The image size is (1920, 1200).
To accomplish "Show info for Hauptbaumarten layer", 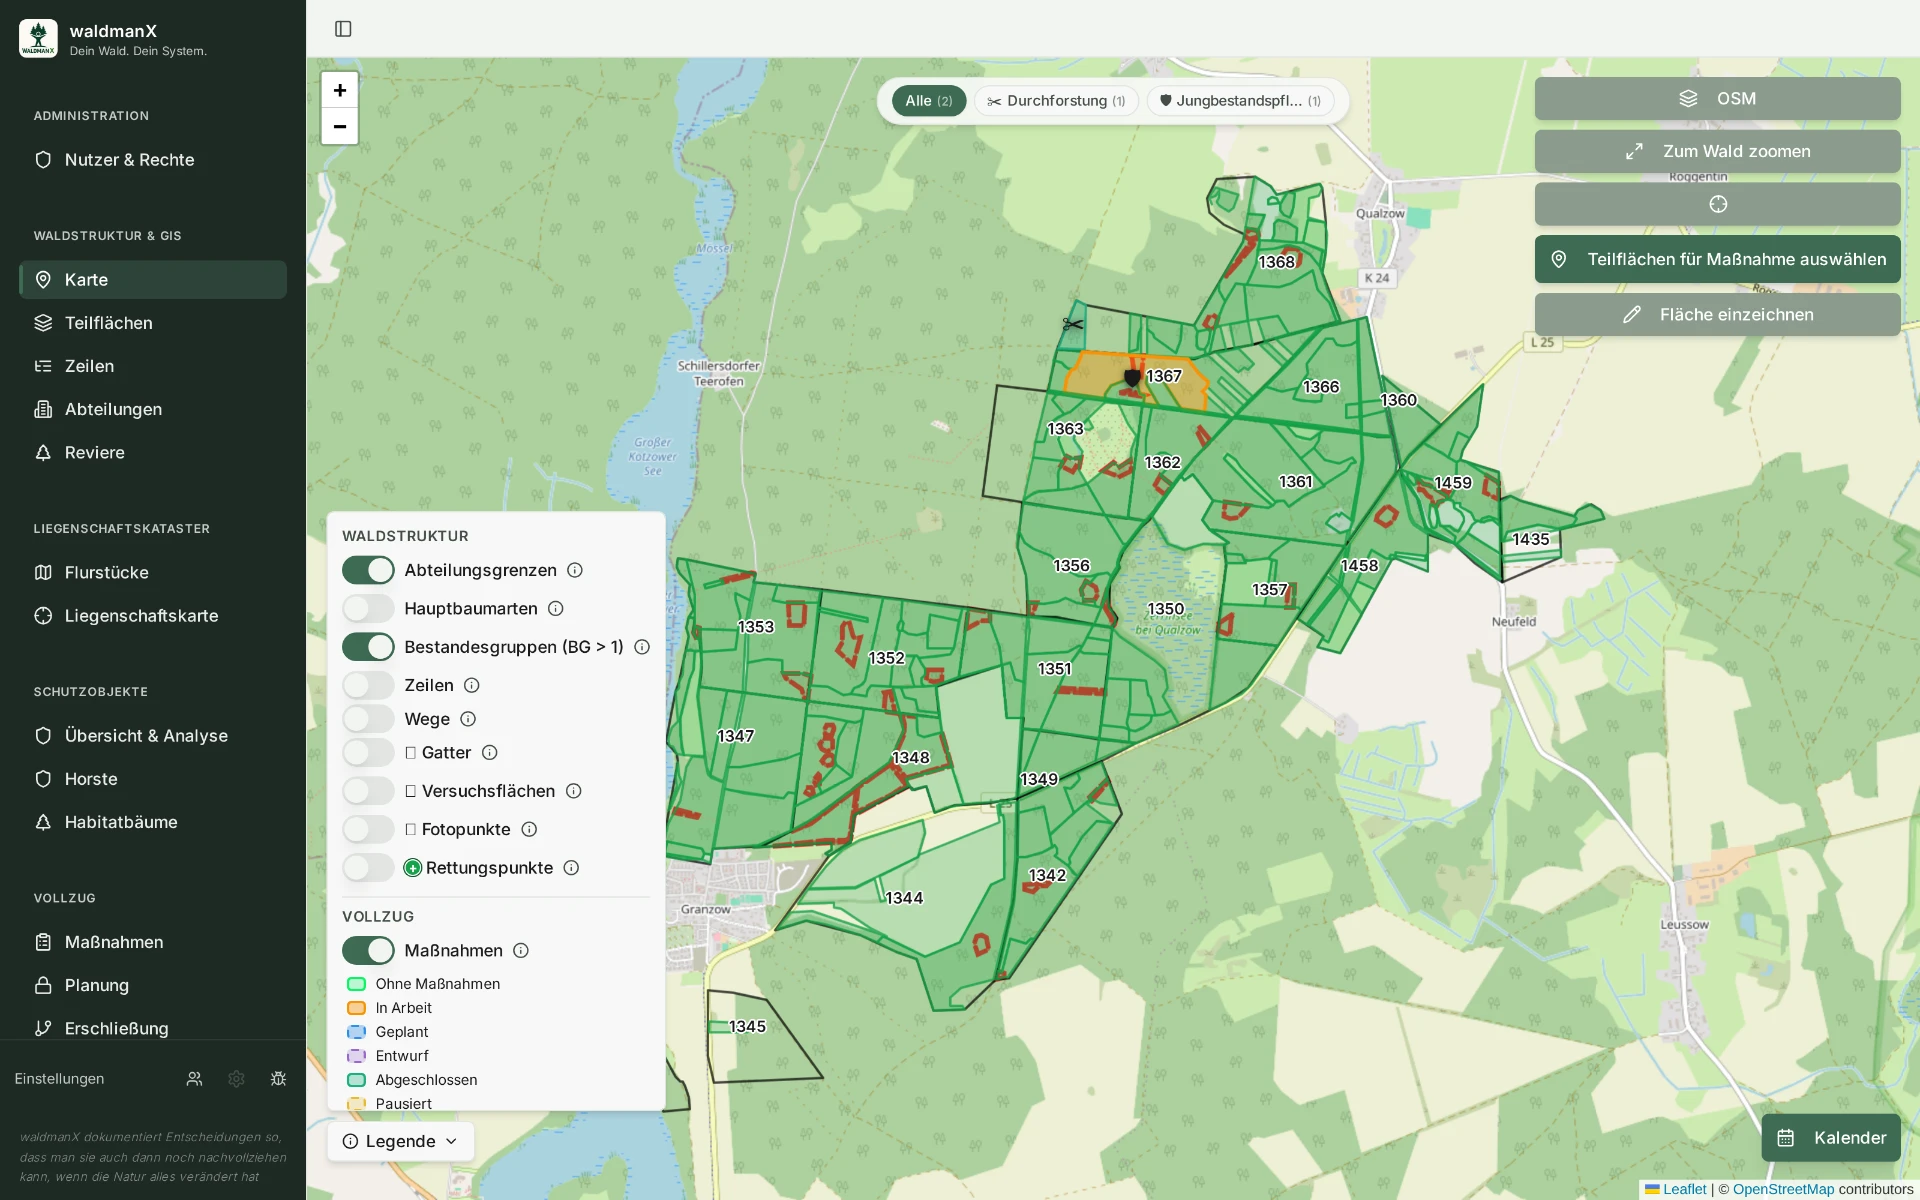I will click(556, 608).
